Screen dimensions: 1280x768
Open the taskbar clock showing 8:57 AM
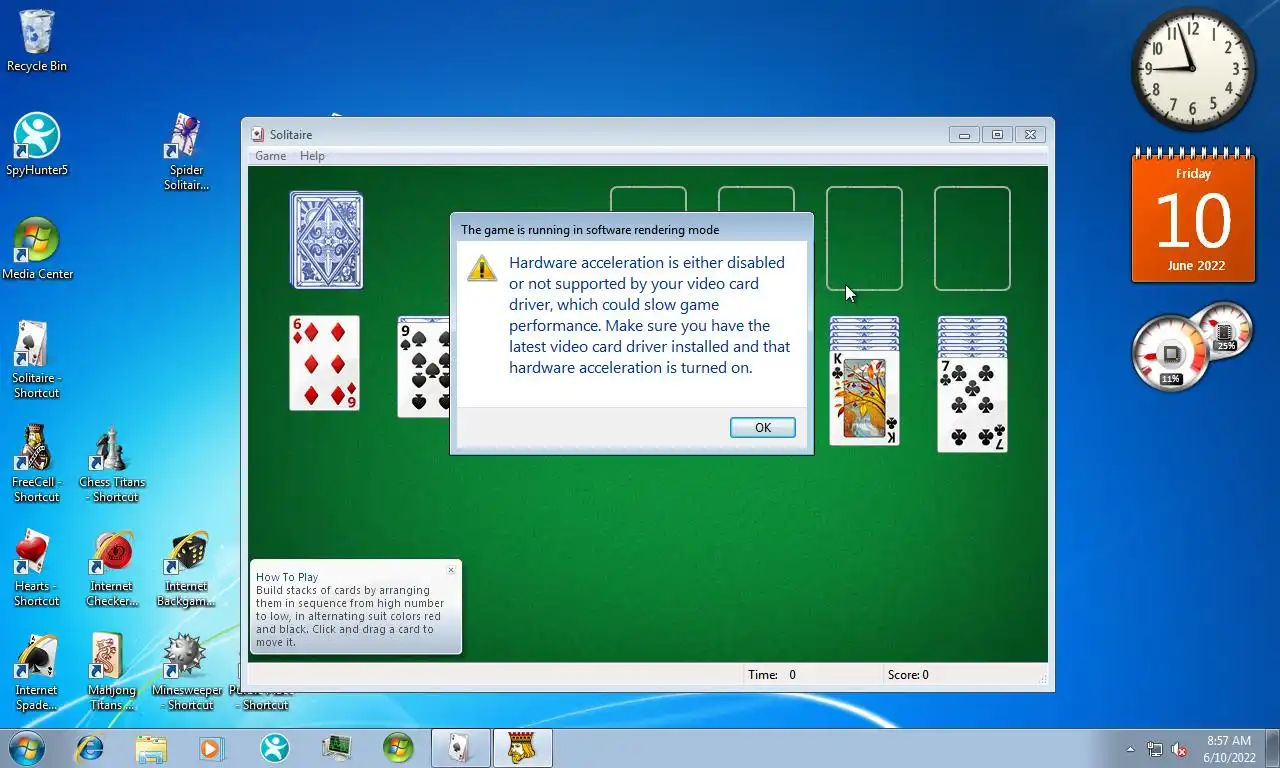click(x=1229, y=749)
